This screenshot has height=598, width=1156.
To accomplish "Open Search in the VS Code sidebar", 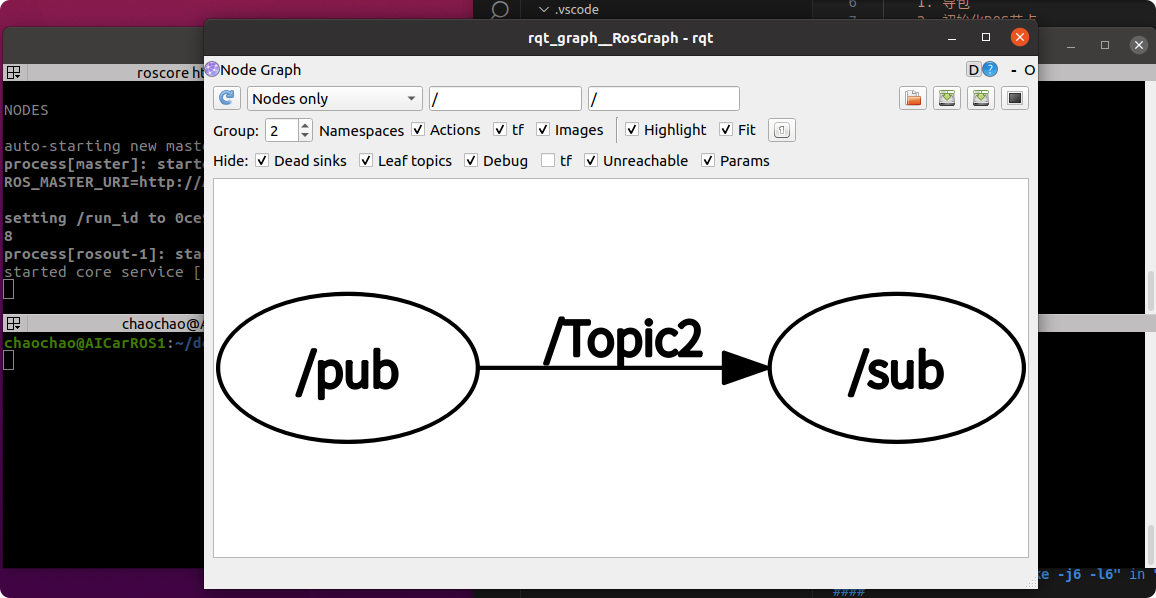I will tap(500, 10).
